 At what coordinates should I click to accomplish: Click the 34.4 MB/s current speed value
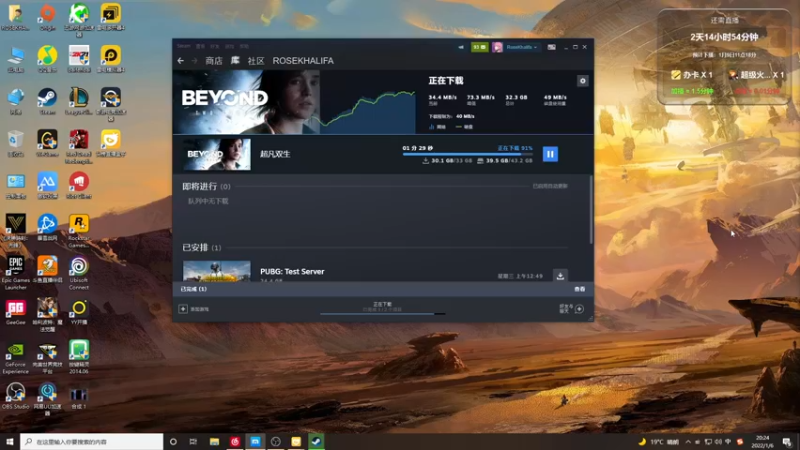[442, 97]
